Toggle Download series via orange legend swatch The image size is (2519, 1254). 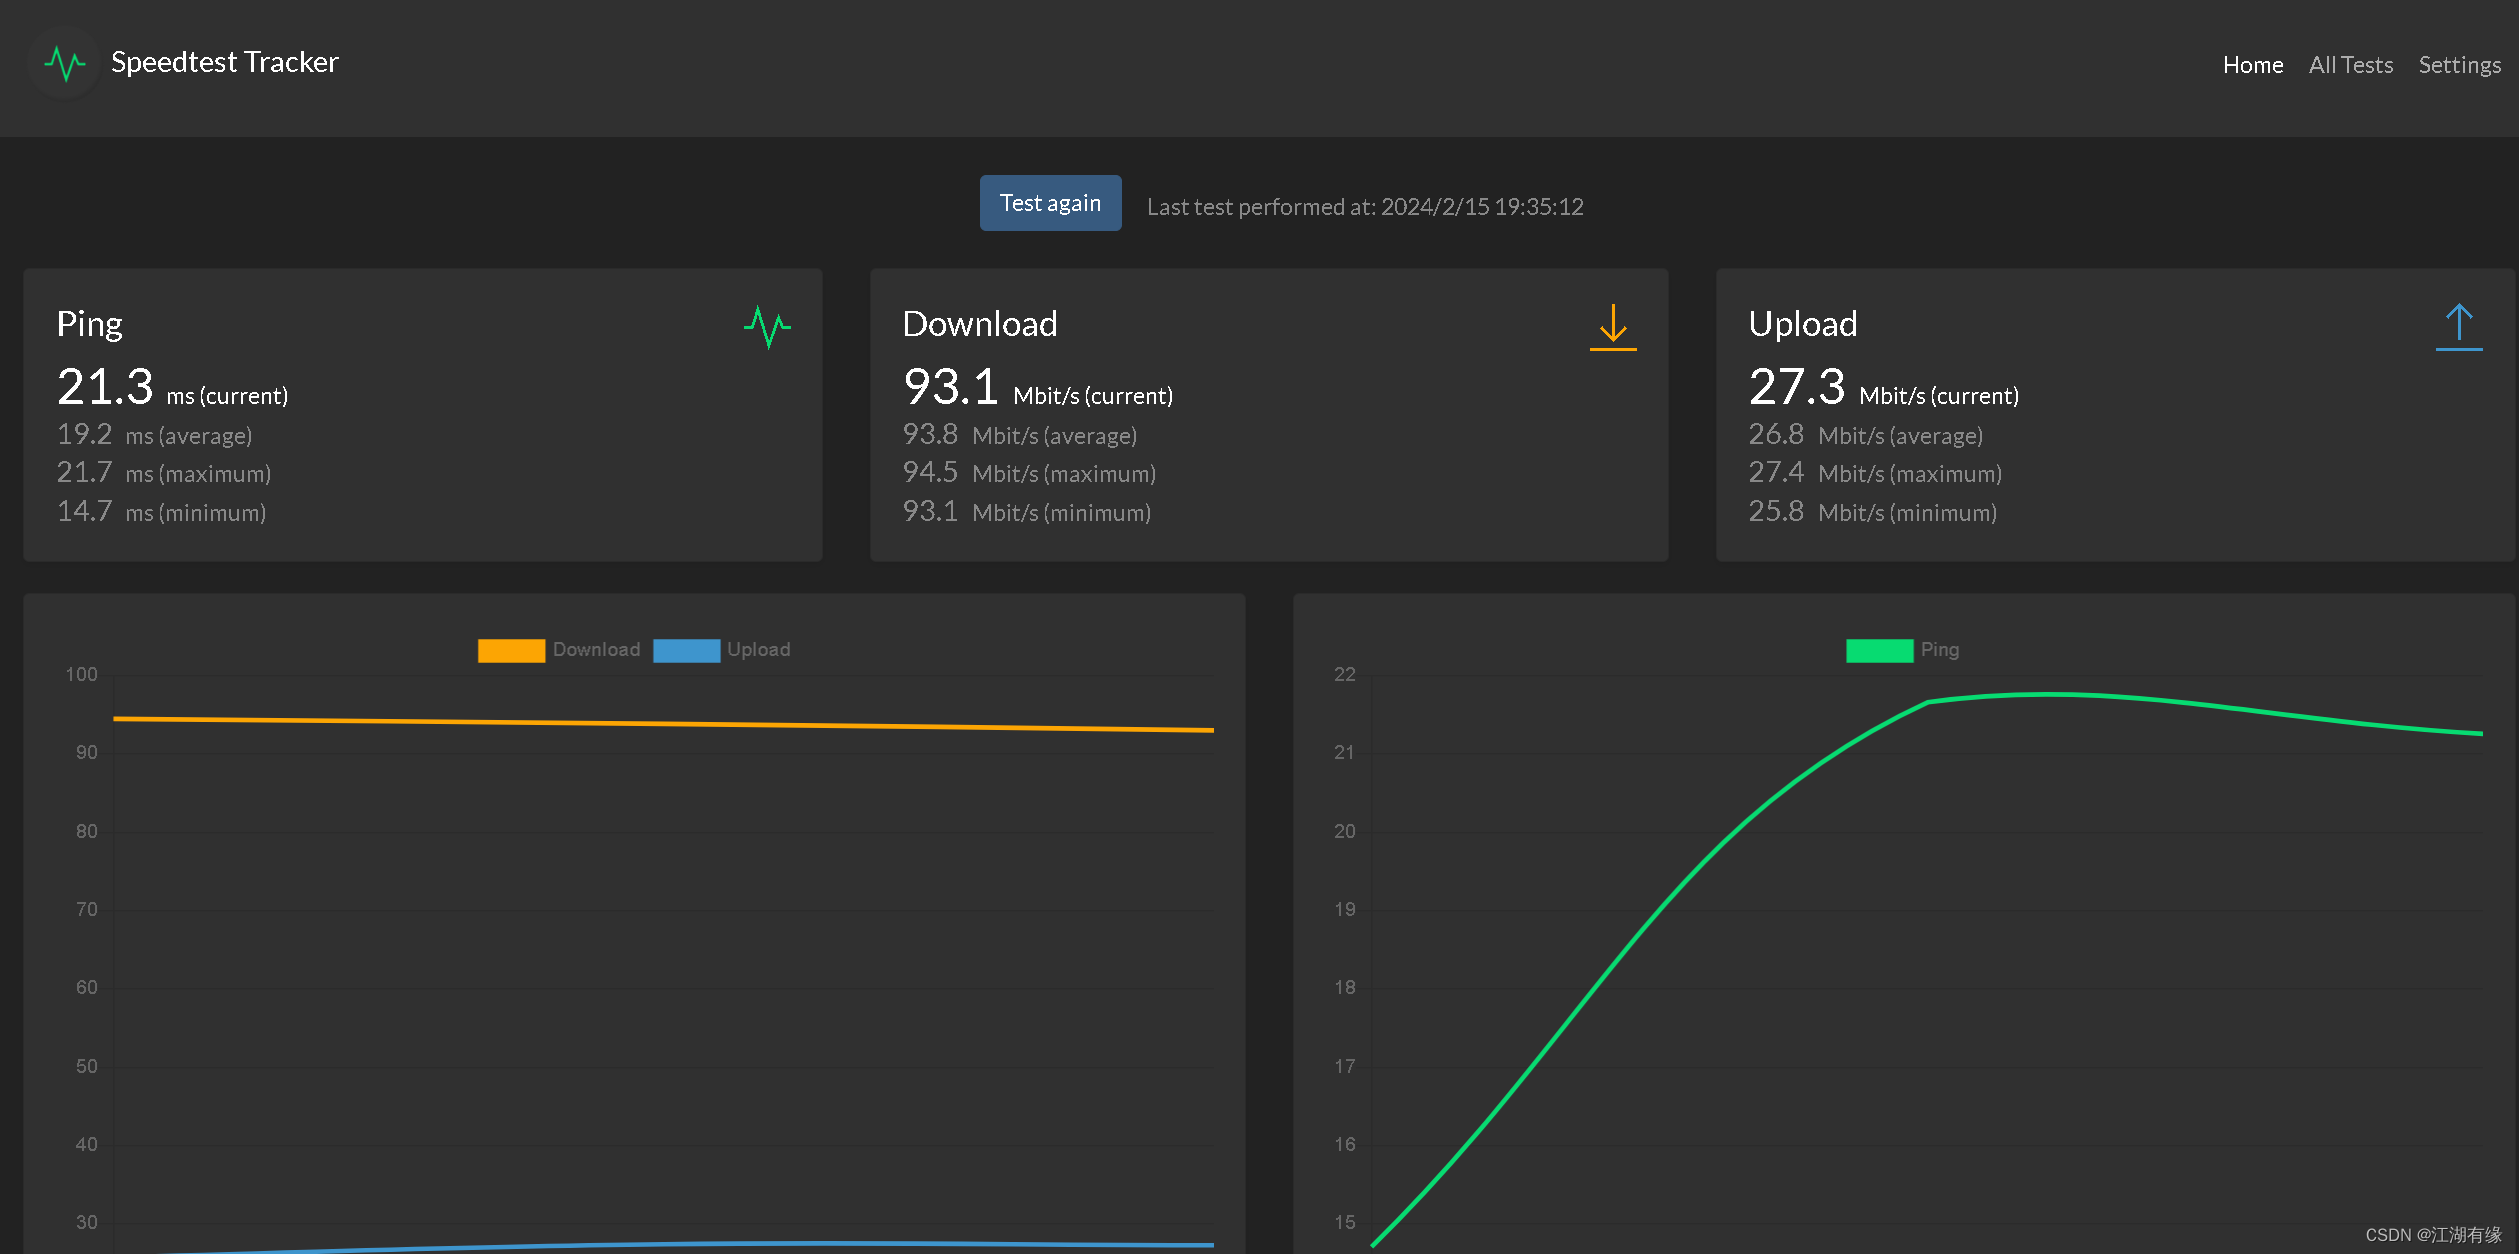point(511,650)
